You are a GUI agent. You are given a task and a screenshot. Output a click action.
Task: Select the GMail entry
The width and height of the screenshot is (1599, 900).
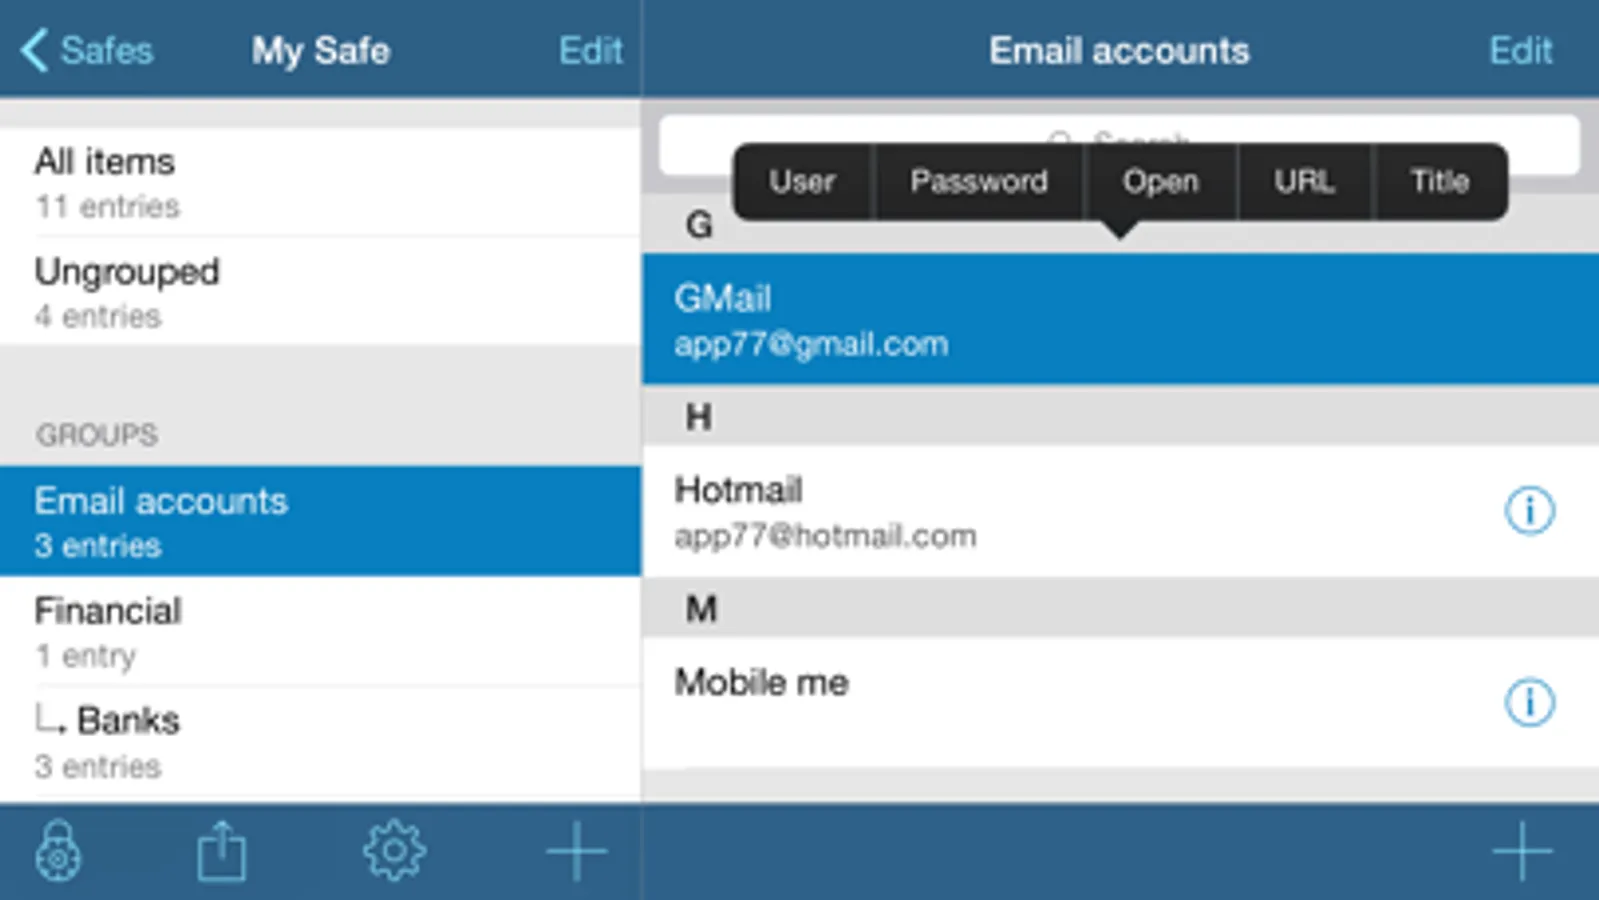point(1120,319)
